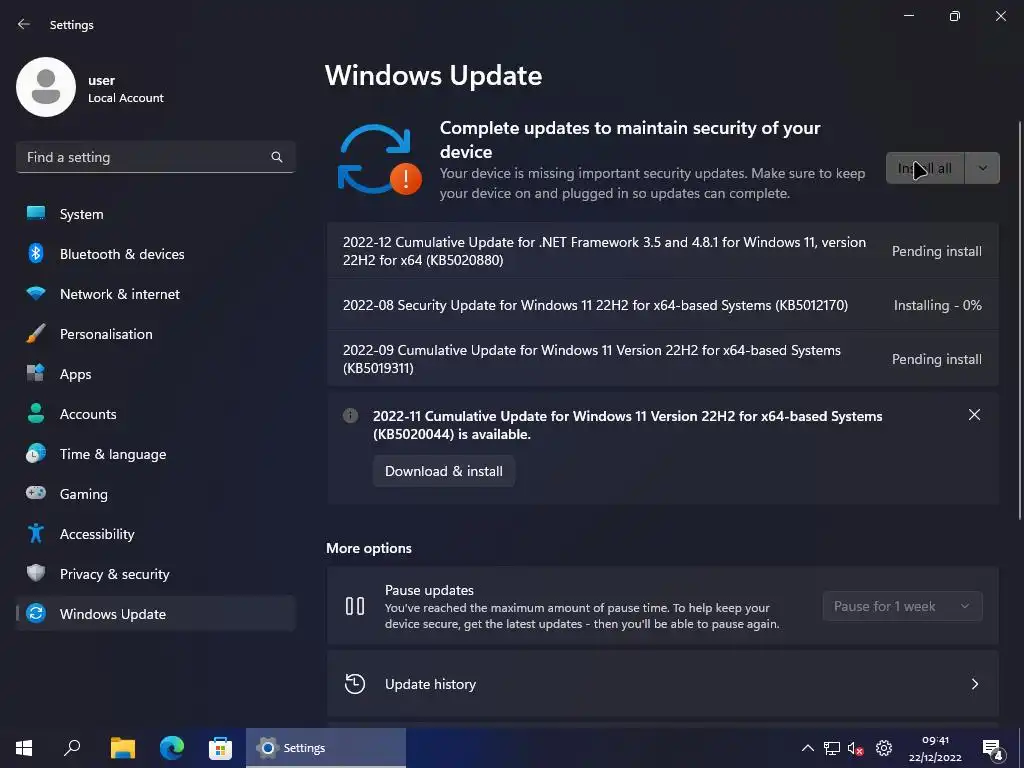Image resolution: width=1024 pixels, height=768 pixels.
Task: Open the System settings page
Action: coord(156,214)
